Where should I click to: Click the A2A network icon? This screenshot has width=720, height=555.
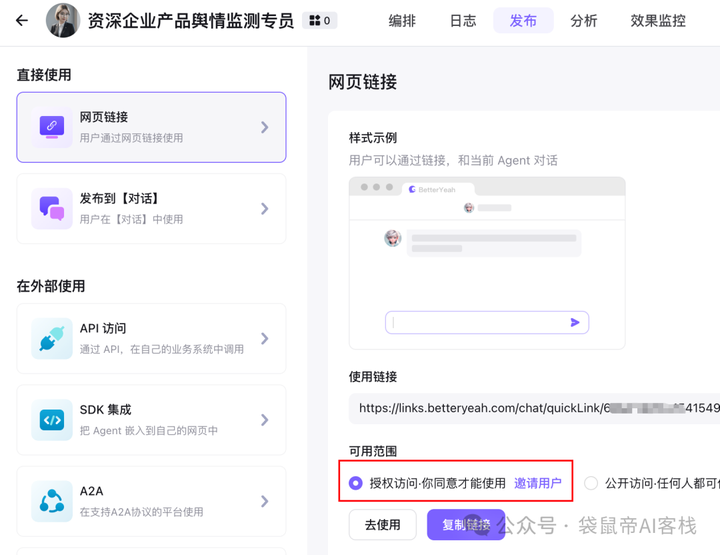point(52,501)
